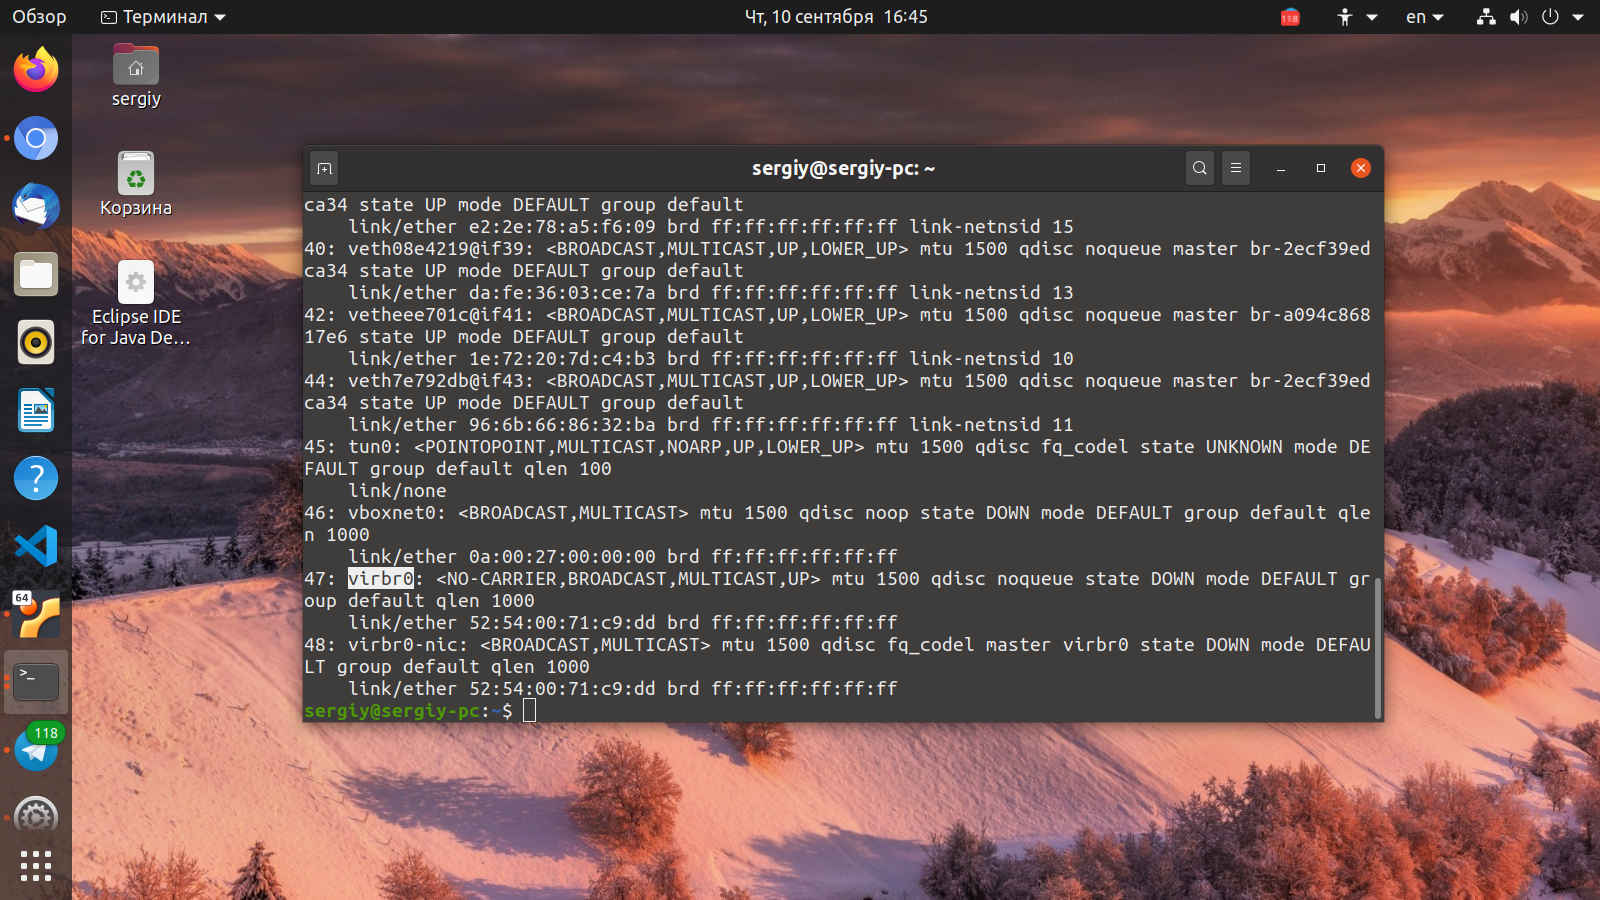Viewport: 1600px width, 900px height.
Task: Close the terminal window
Action: tap(1361, 168)
